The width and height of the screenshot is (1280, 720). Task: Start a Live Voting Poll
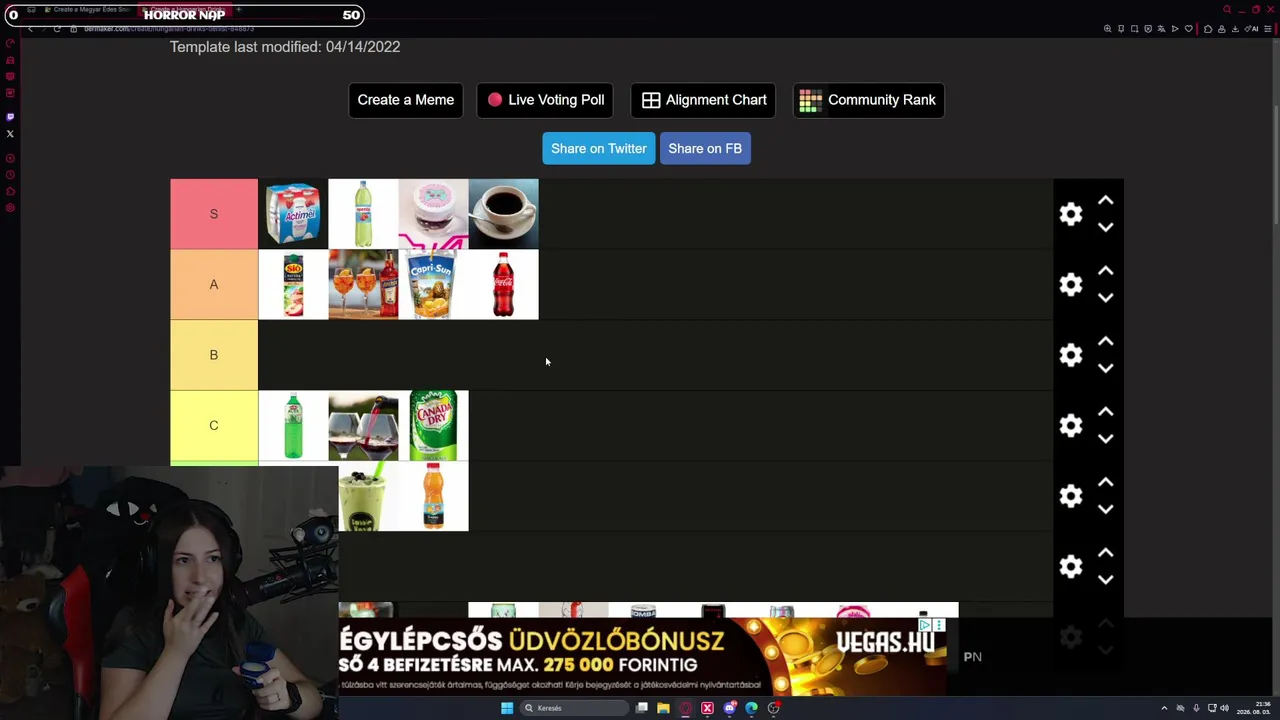[x=545, y=100]
